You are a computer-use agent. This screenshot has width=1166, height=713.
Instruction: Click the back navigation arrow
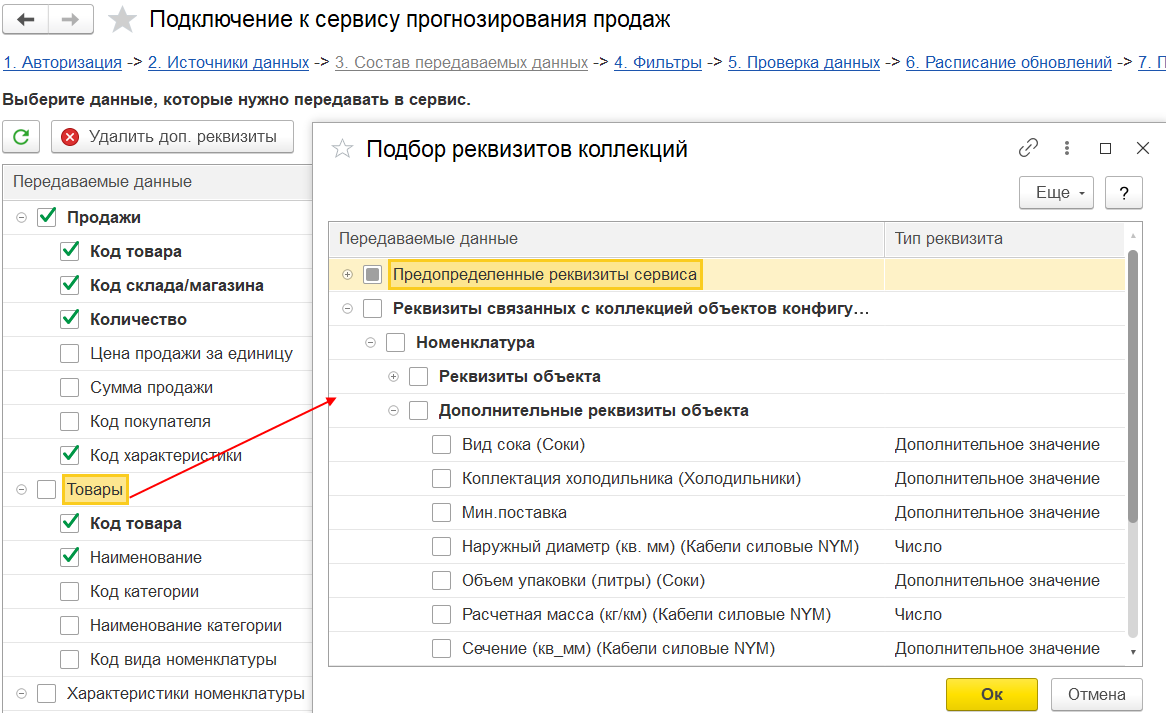(26, 19)
